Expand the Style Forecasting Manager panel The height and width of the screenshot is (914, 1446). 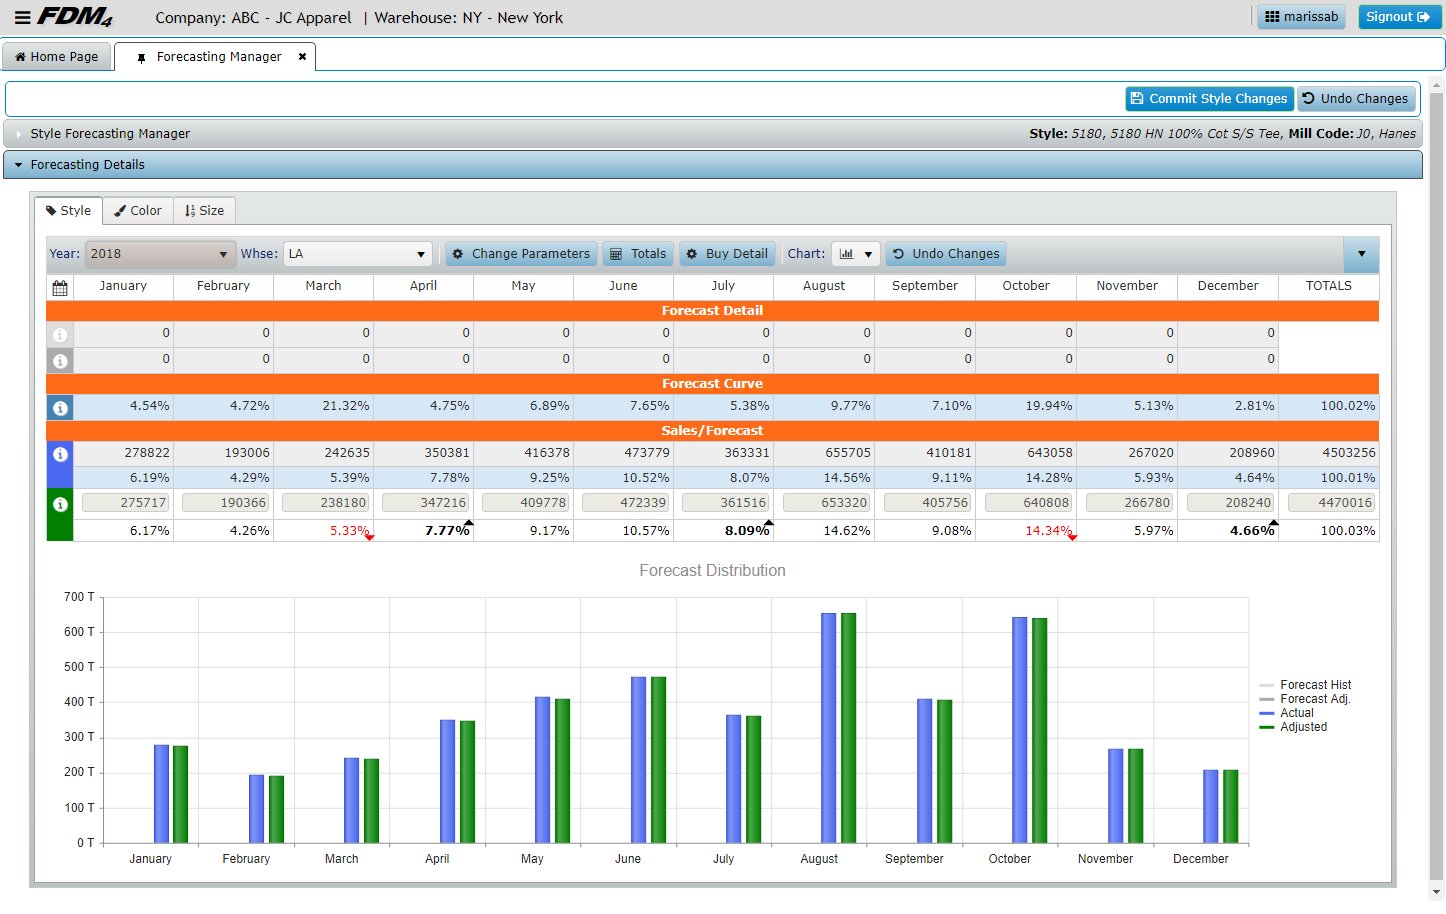[x=110, y=134]
